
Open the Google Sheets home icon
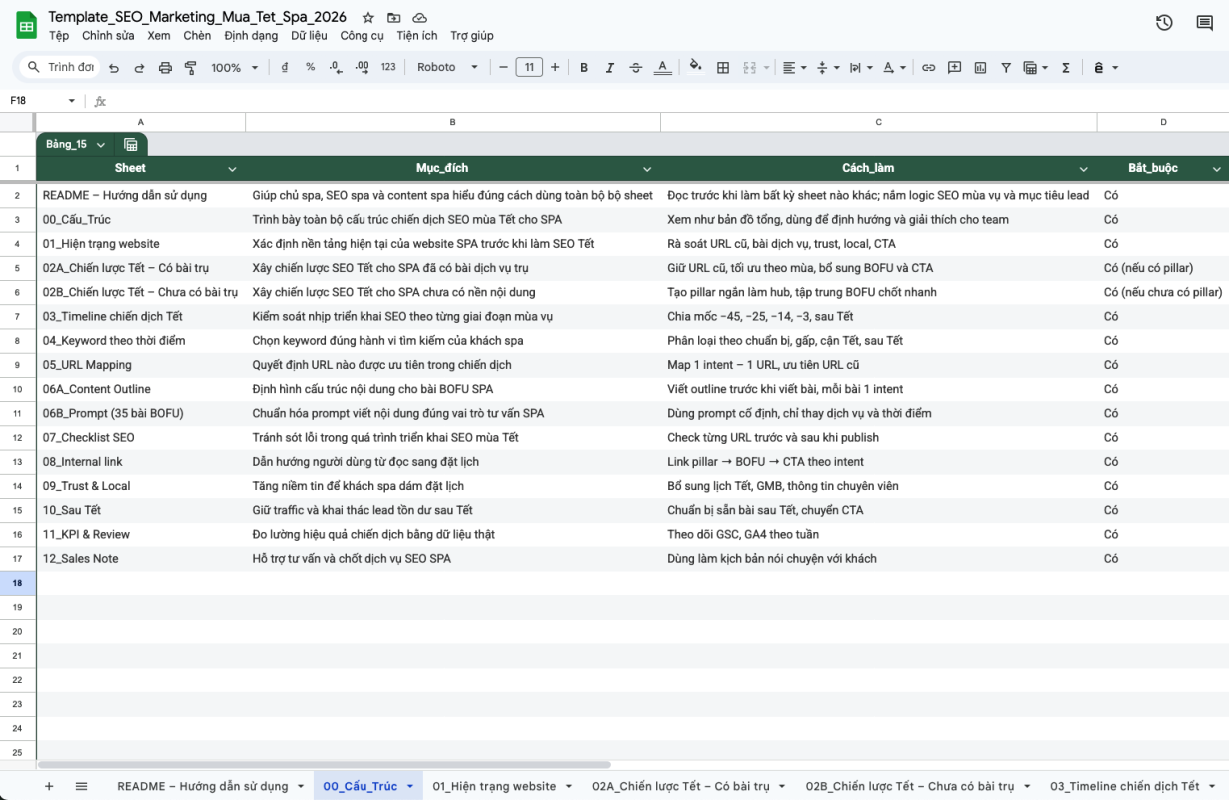click(x=27, y=25)
